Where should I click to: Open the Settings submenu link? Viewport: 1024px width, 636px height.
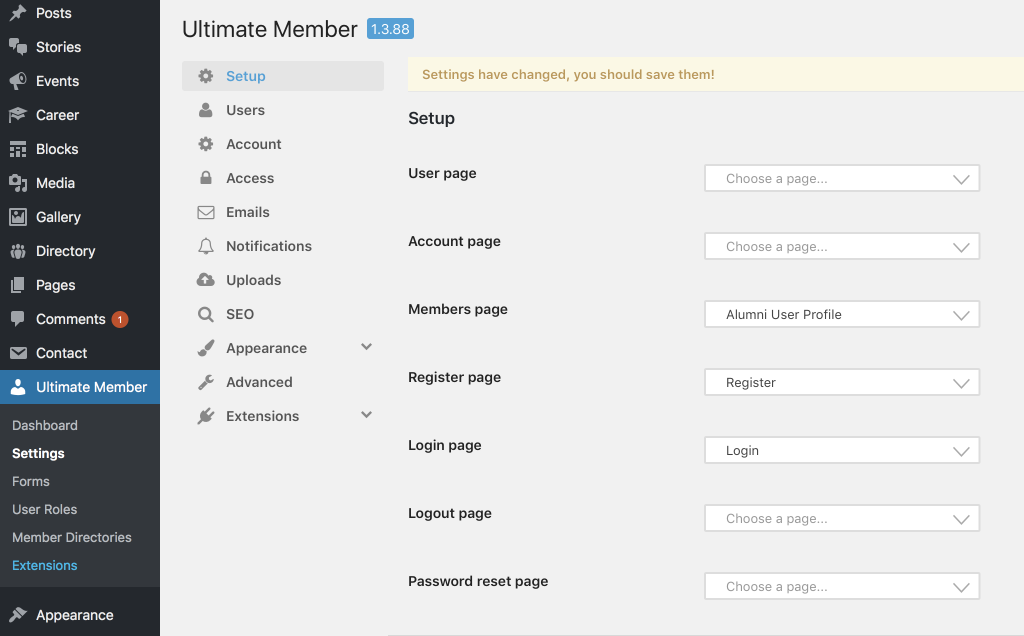[38, 453]
